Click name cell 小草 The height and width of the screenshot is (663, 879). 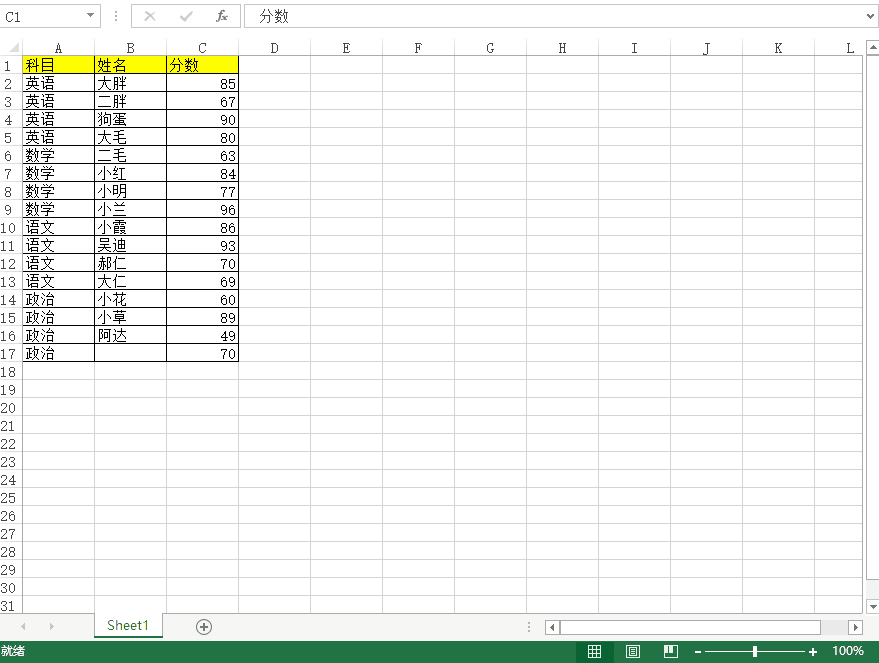[x=130, y=317]
